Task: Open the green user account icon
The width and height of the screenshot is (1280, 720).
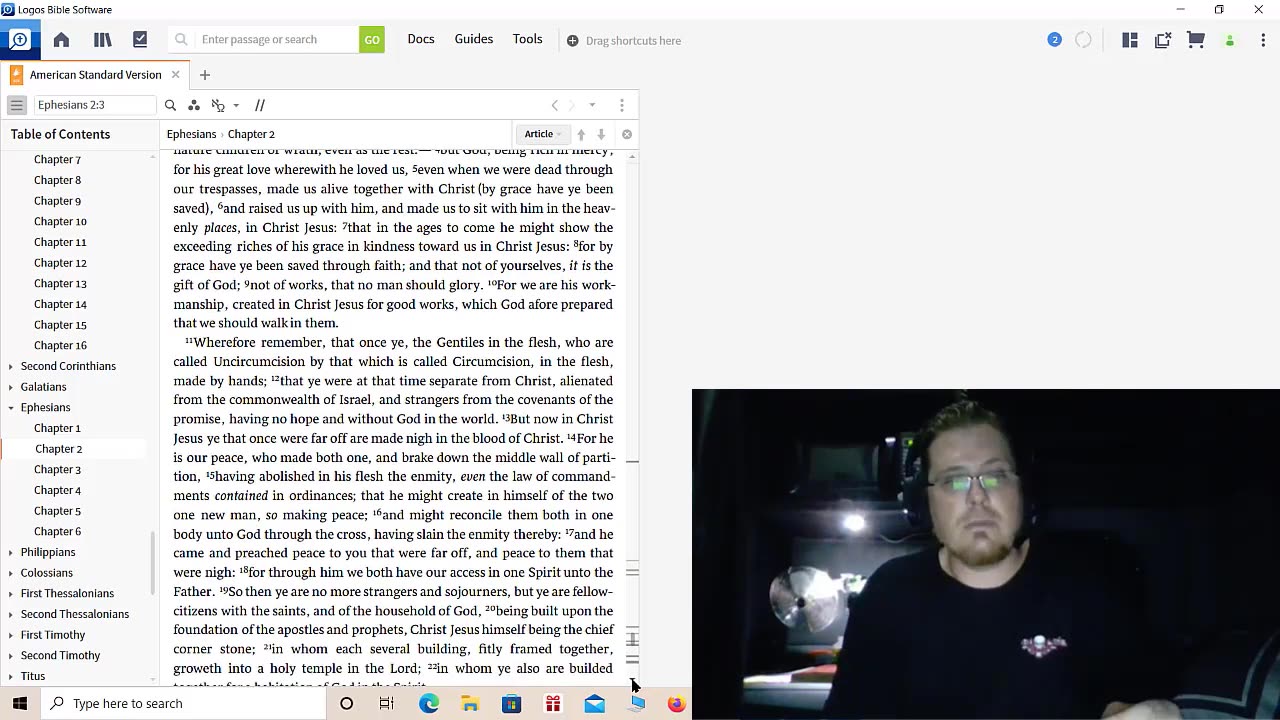Action: [x=1230, y=41]
